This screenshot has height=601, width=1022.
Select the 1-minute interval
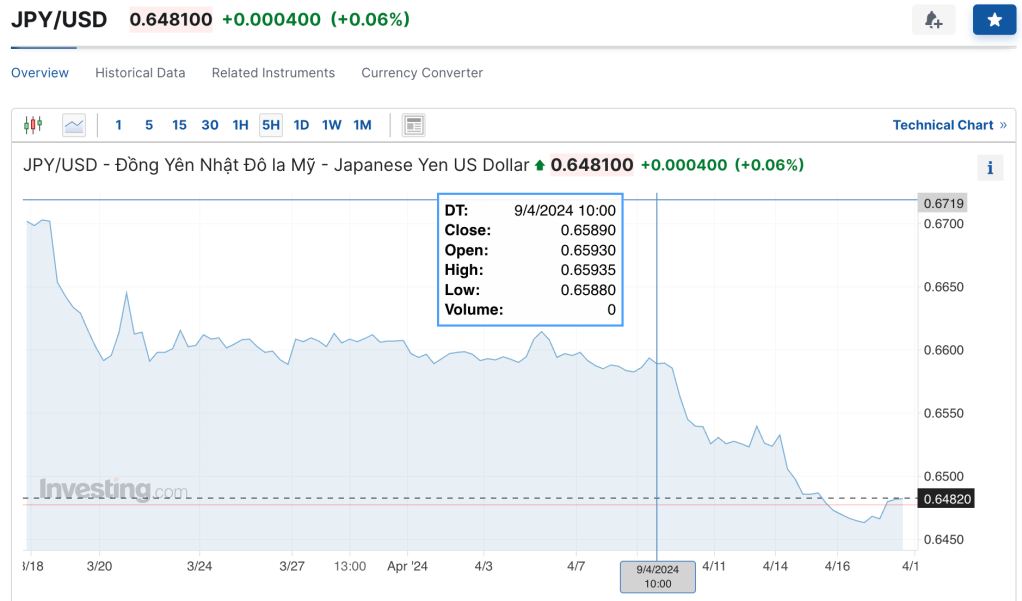click(x=119, y=125)
